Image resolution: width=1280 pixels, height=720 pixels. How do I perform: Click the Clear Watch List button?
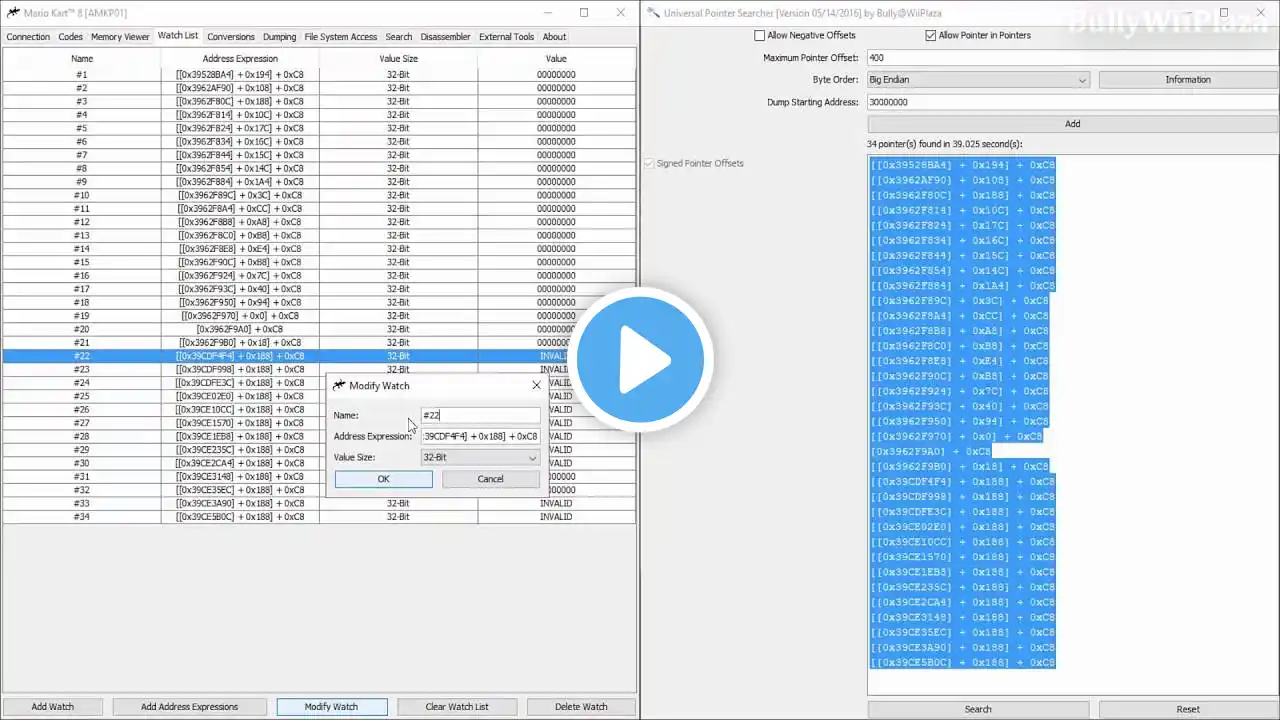[457, 707]
